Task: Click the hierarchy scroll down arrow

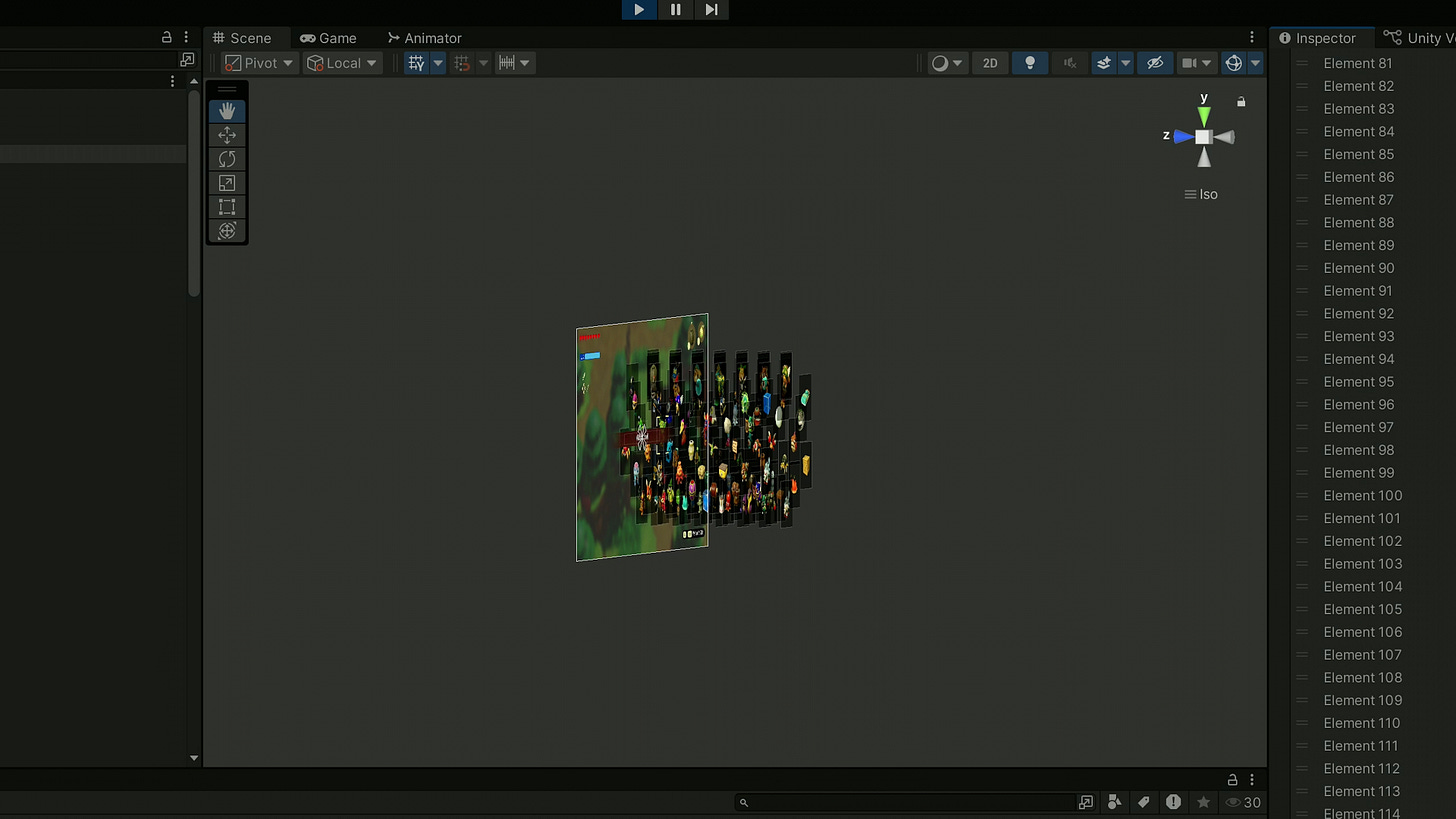Action: tap(194, 758)
